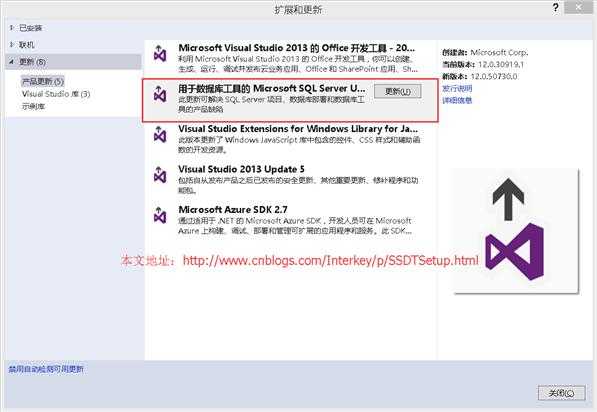Click the 创建者 Microsoft Corp. text
Screen dimensions: 597x412
(485, 52)
